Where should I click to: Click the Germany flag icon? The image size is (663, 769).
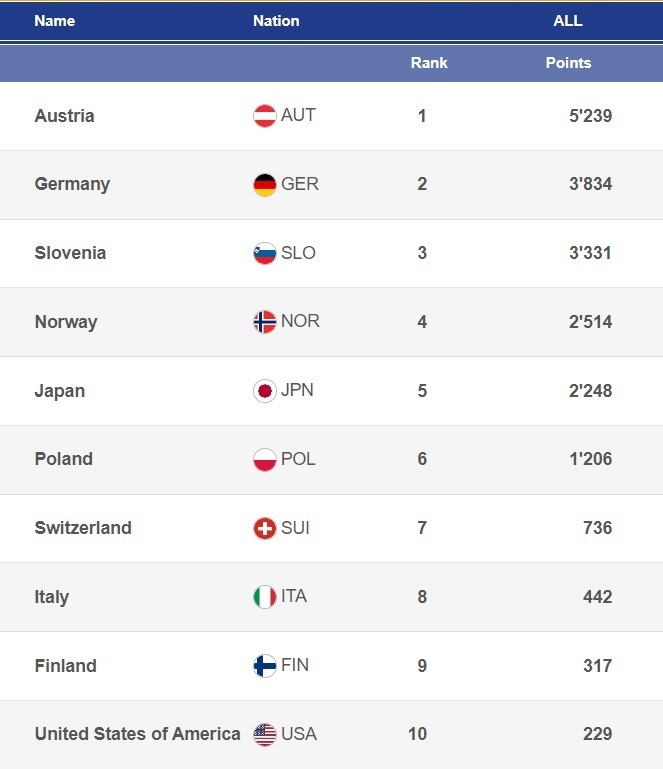point(264,185)
